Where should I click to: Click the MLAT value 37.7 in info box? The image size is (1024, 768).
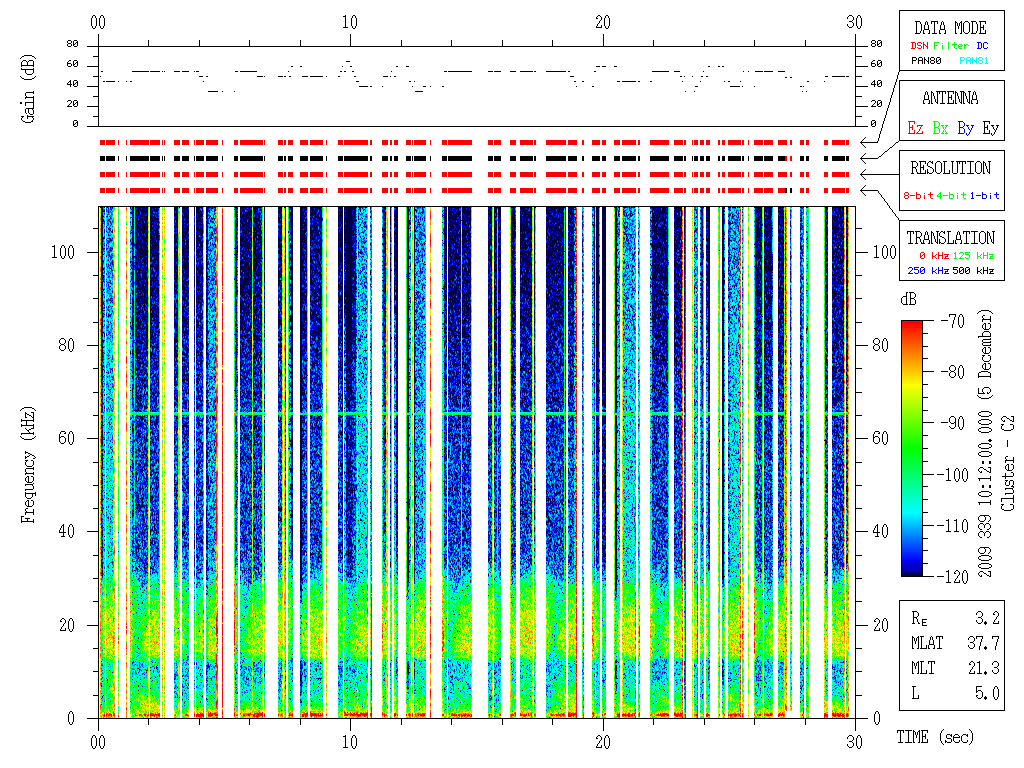986,642
